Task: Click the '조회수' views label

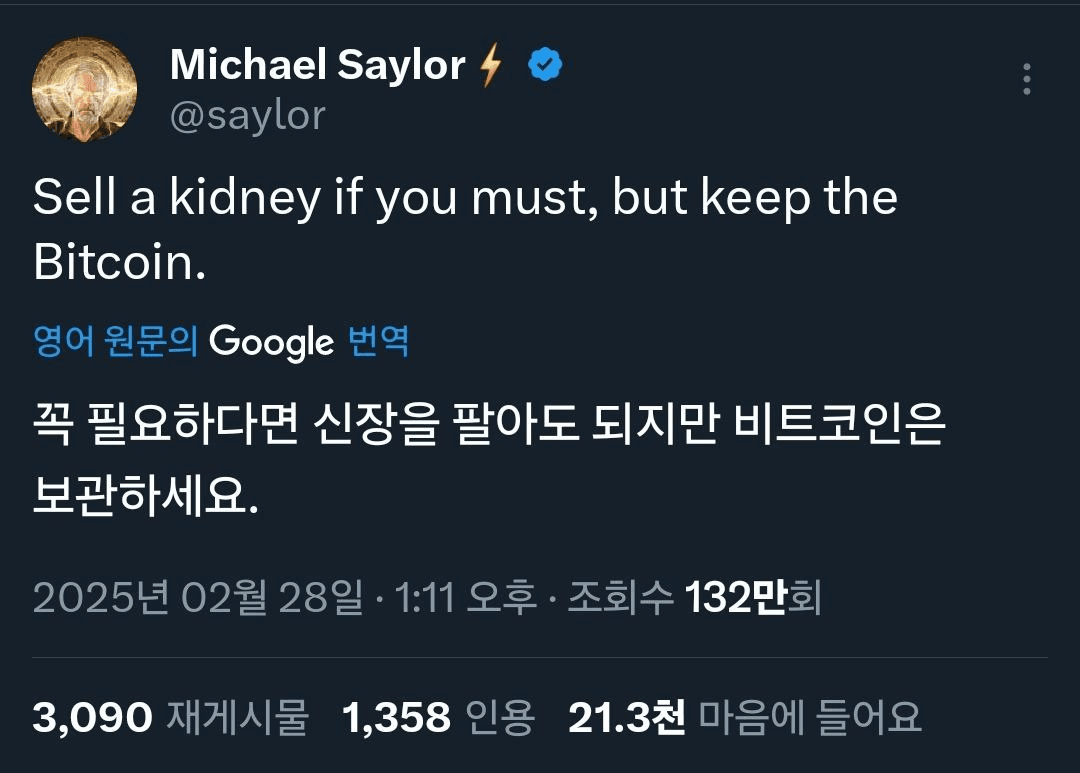Action: (620, 598)
